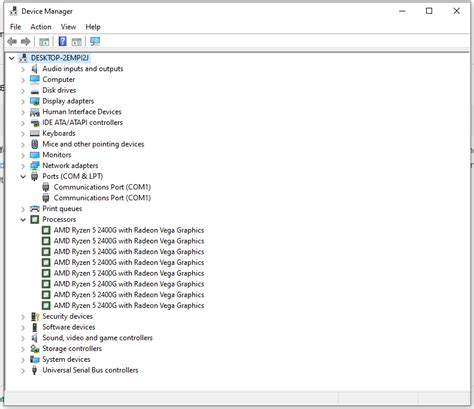Screen dimensions: 474x409
Task: Collapse the Processors category
Action: pos(23,220)
